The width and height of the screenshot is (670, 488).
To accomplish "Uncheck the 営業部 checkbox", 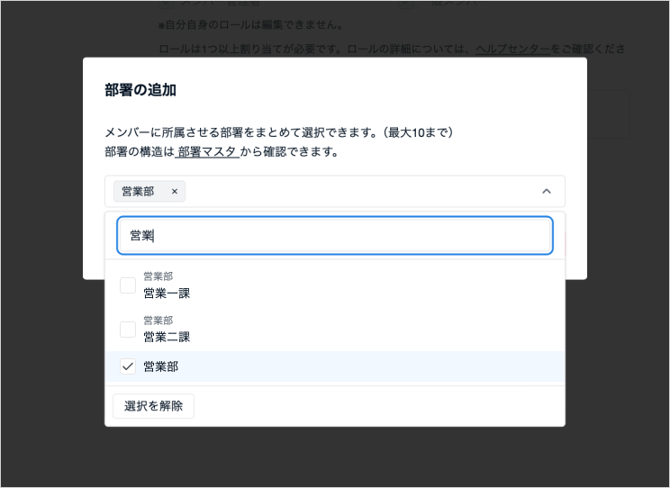I will [x=128, y=367].
